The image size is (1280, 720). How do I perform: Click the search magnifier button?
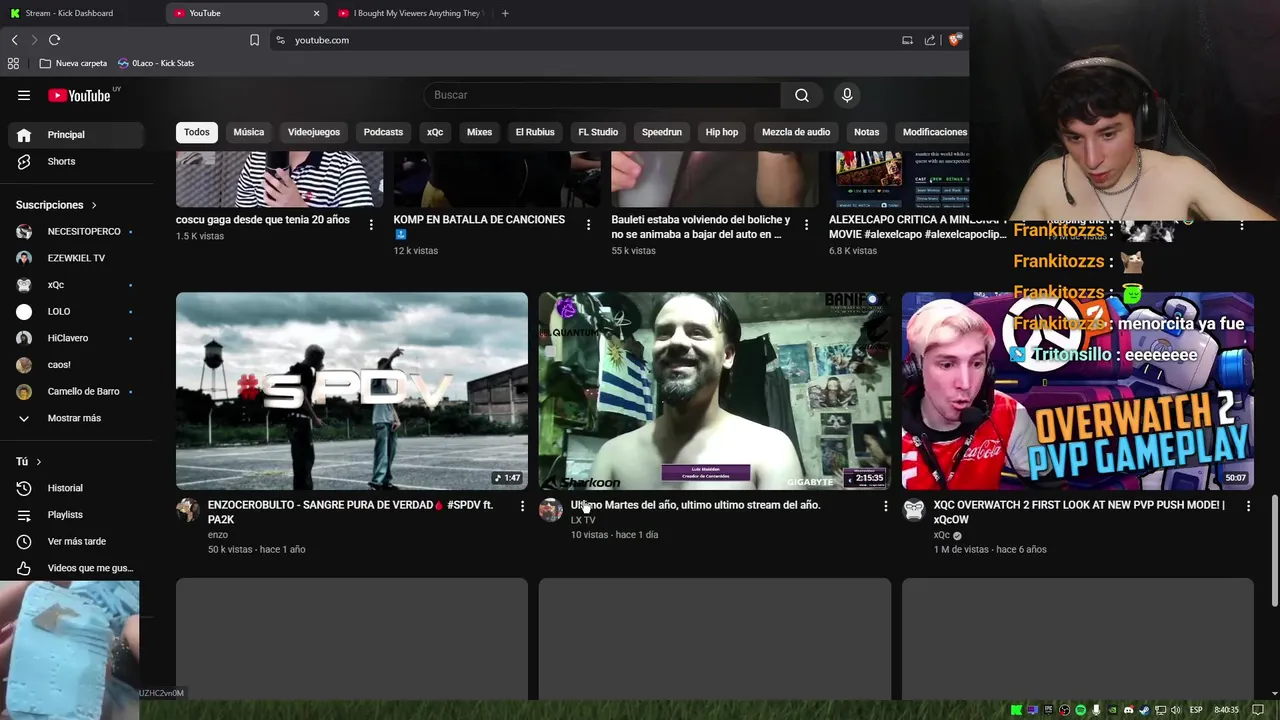click(x=801, y=95)
